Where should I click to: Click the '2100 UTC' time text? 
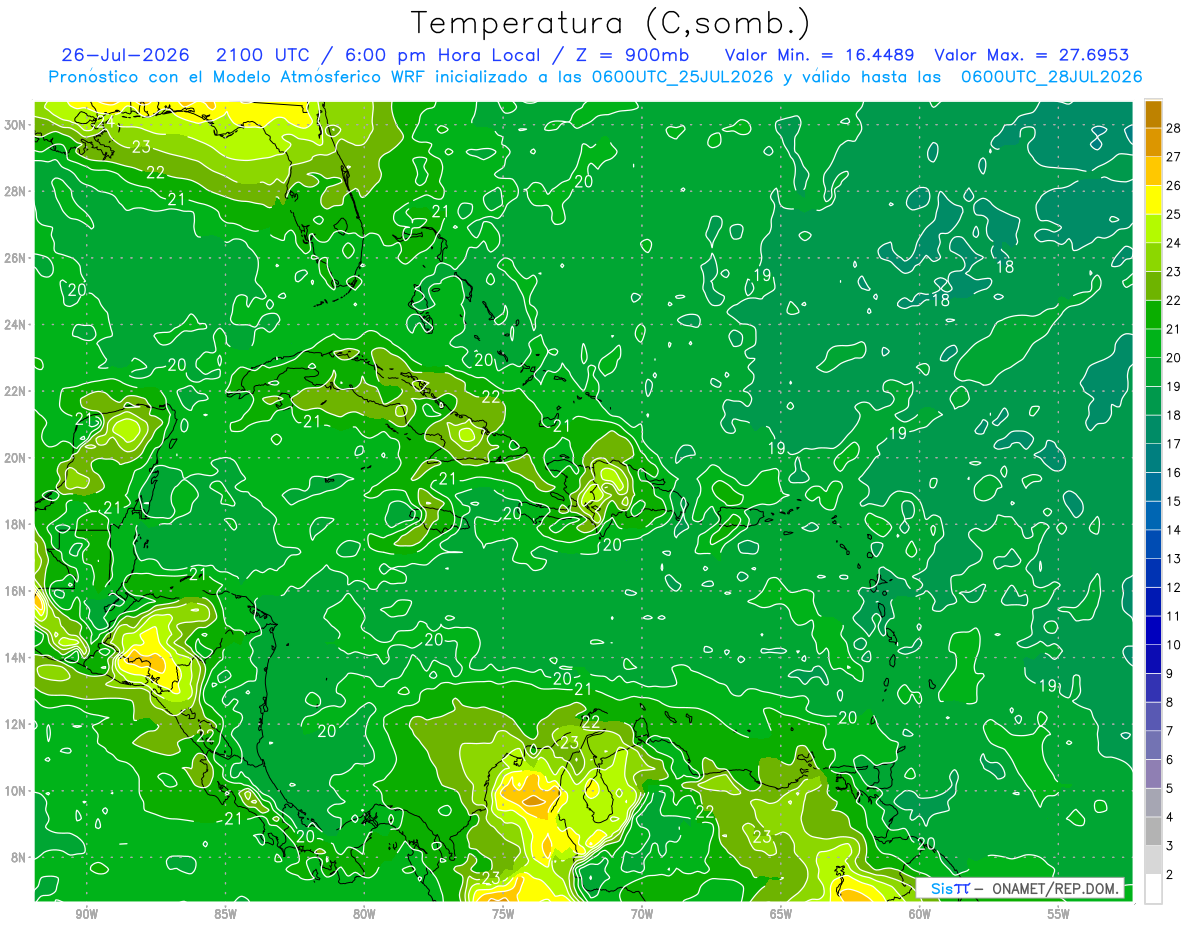point(263,55)
